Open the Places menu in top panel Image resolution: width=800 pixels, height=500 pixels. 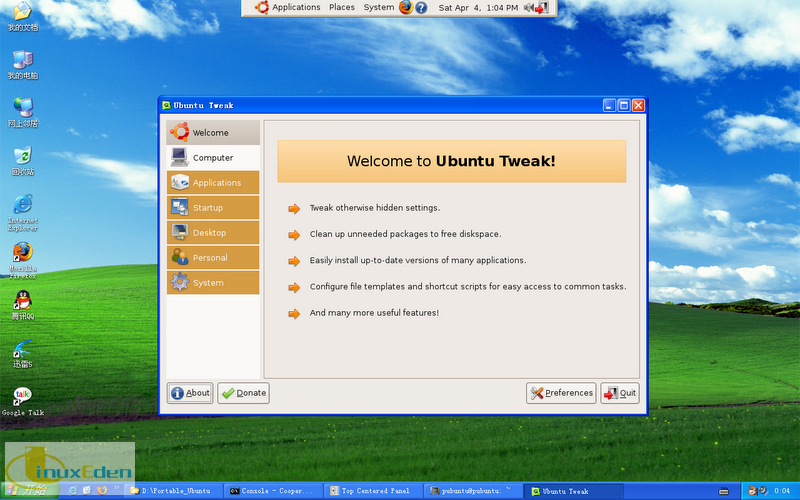point(342,7)
